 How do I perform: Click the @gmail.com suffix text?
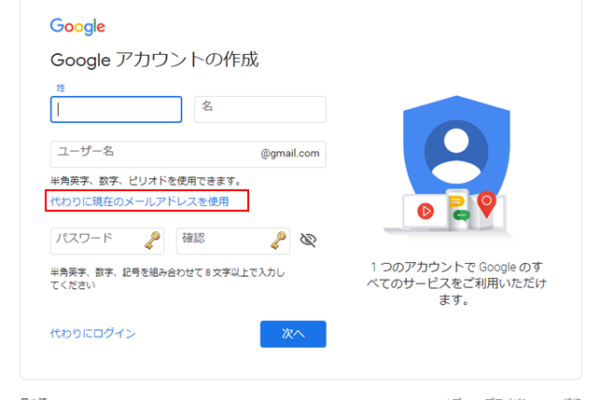point(290,153)
